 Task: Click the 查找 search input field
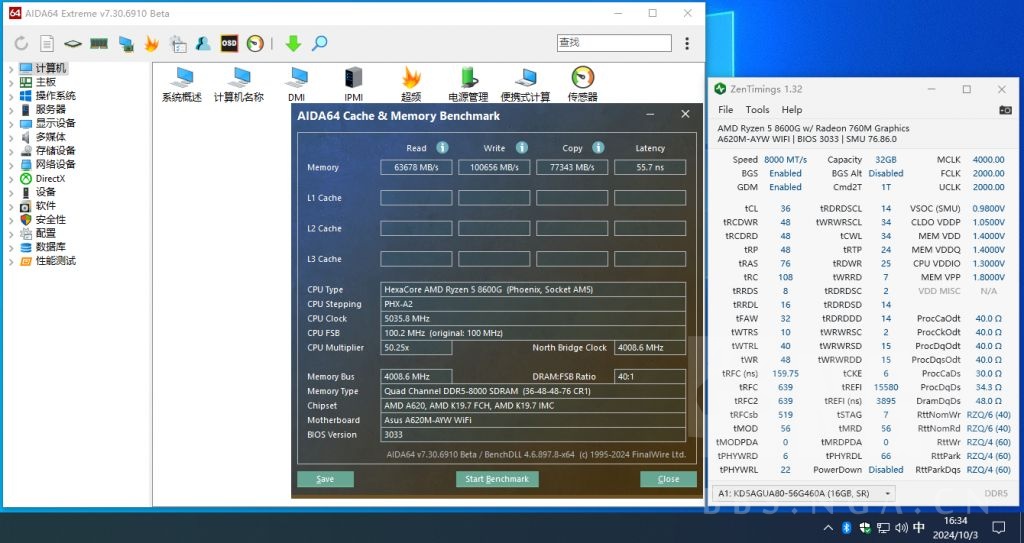(x=613, y=43)
